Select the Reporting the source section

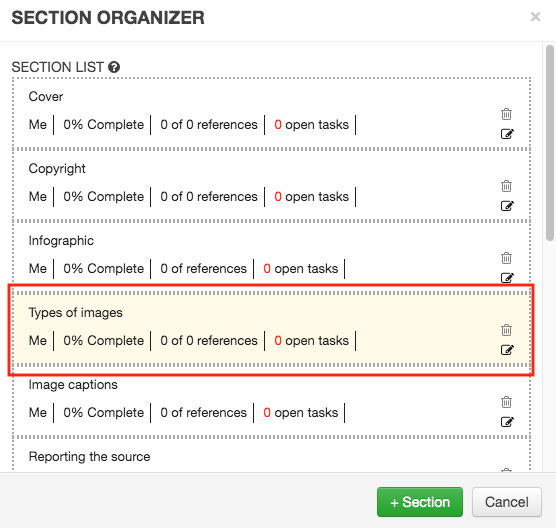click(272, 456)
